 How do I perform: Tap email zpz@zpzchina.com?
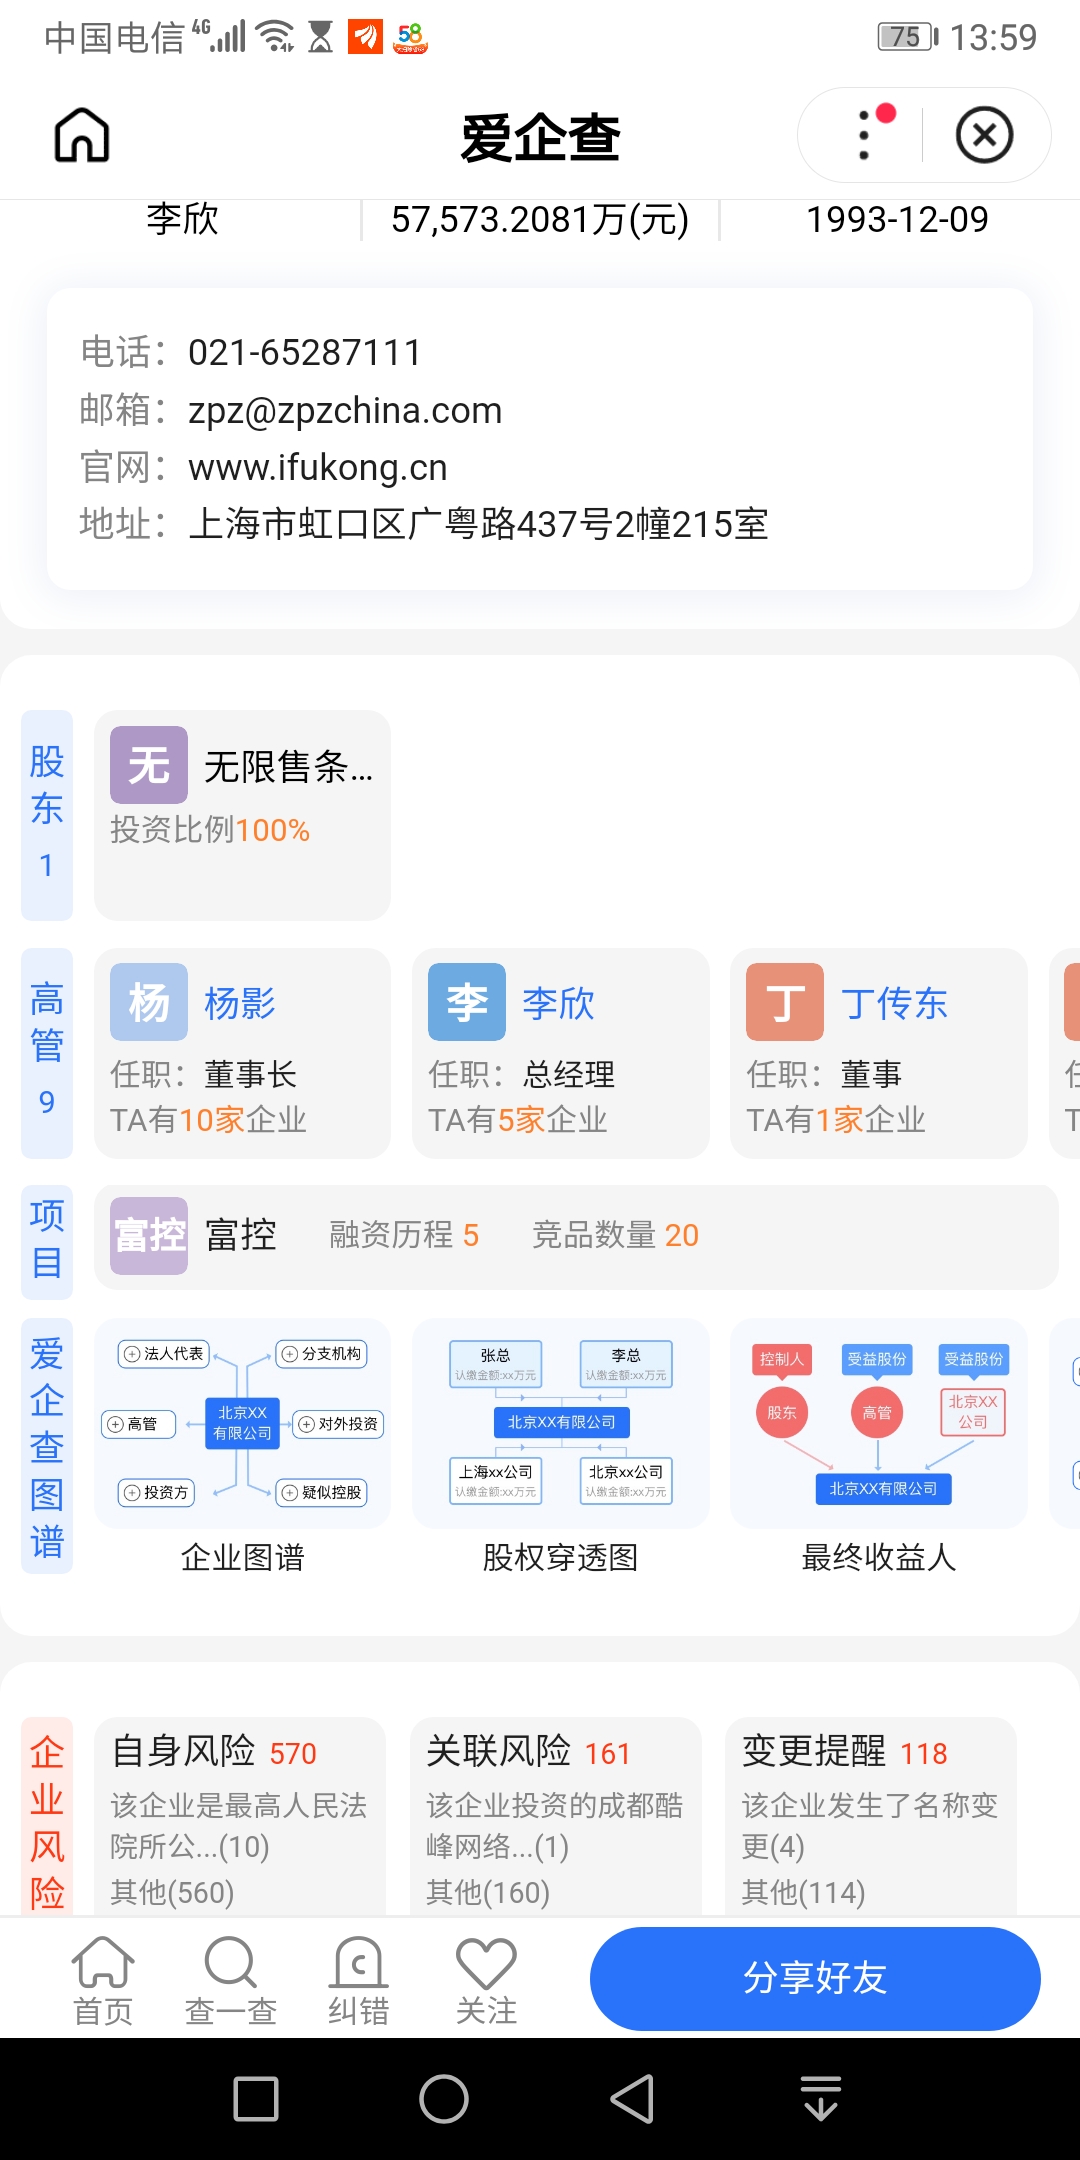click(345, 410)
